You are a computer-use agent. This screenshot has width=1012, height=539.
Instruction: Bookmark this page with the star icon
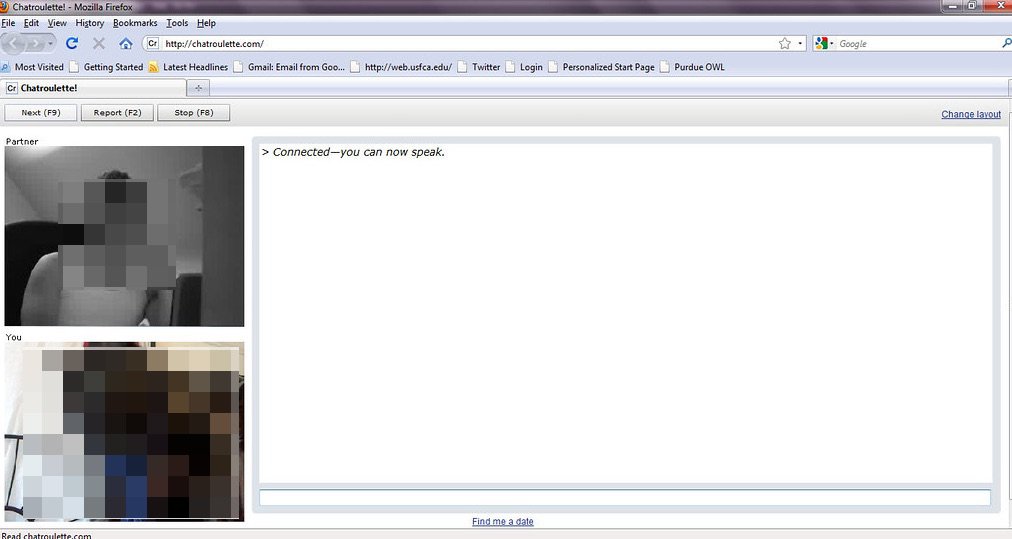(x=785, y=43)
